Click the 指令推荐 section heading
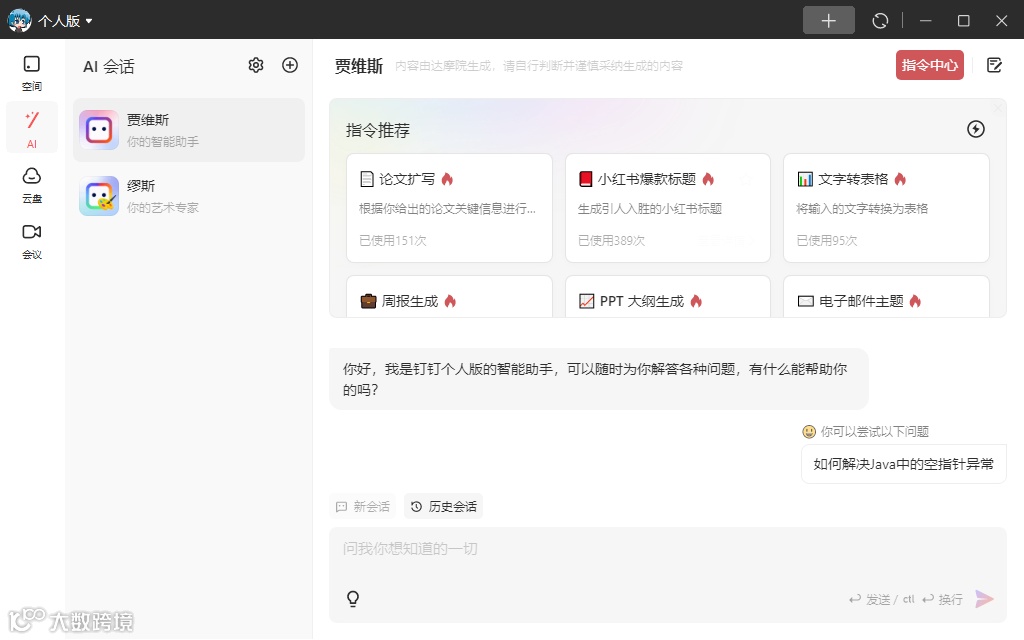This screenshot has width=1024, height=640. [377, 131]
